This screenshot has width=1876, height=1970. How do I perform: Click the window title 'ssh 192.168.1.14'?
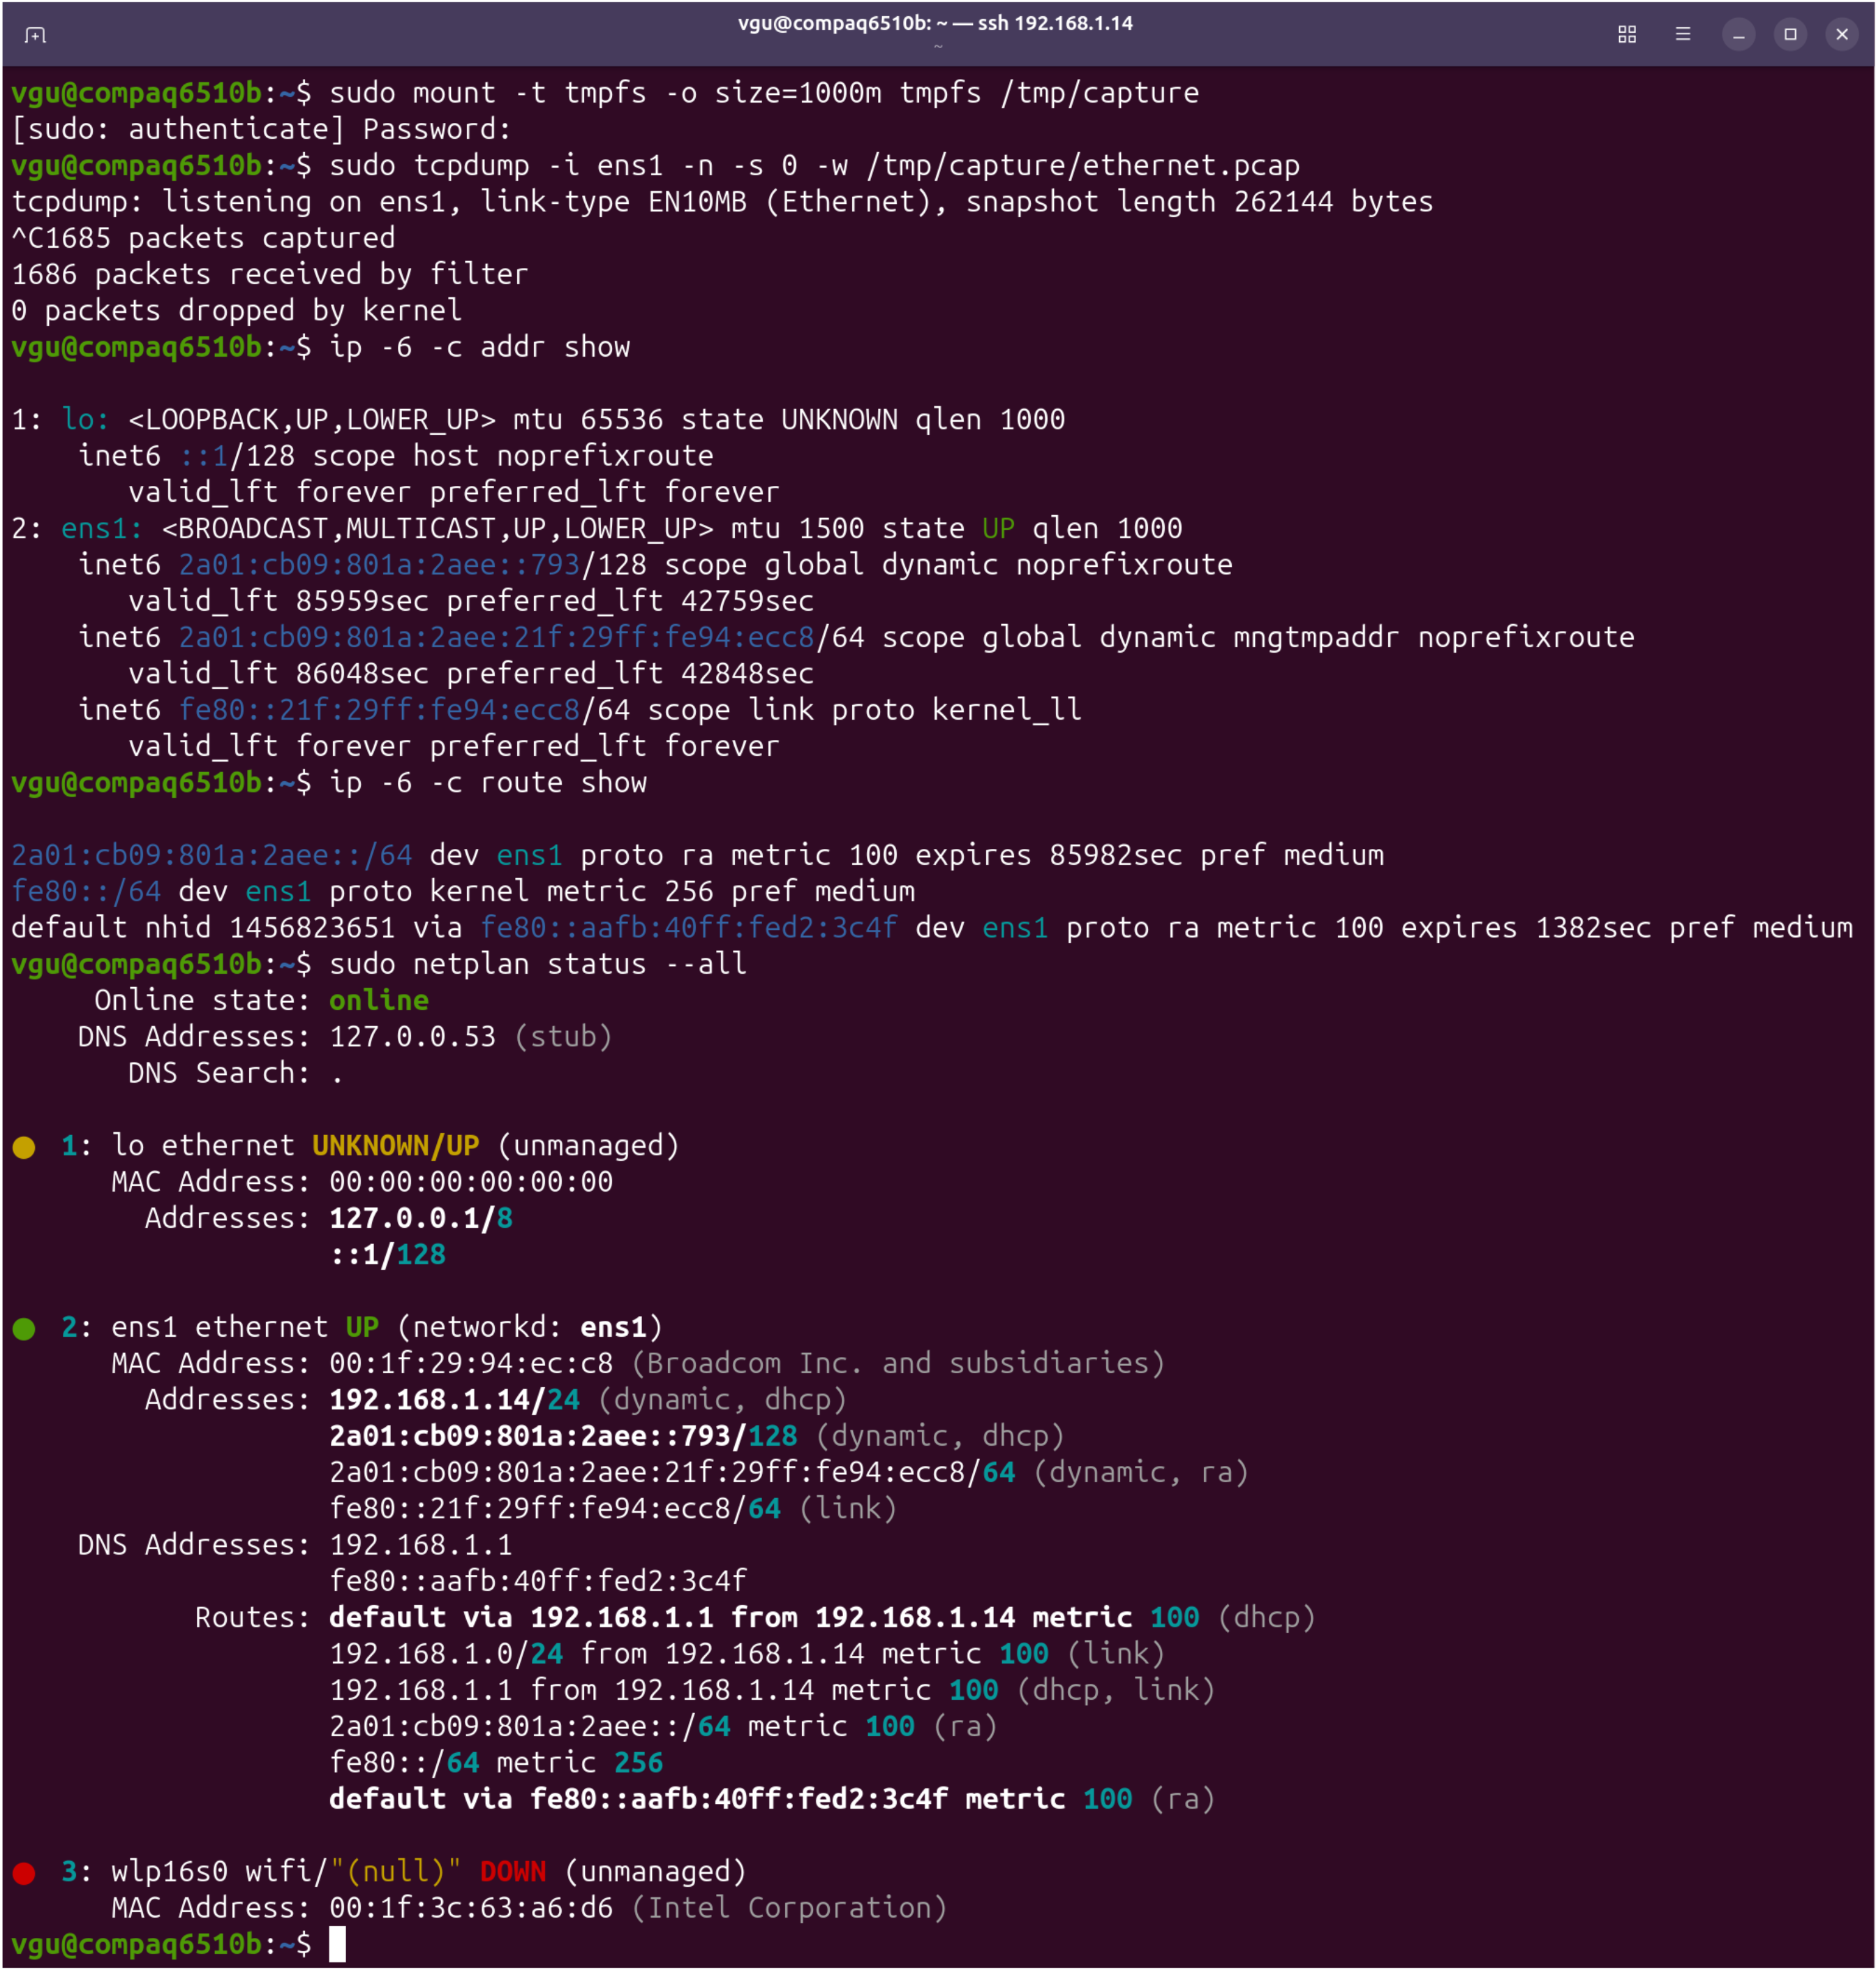coord(1054,23)
